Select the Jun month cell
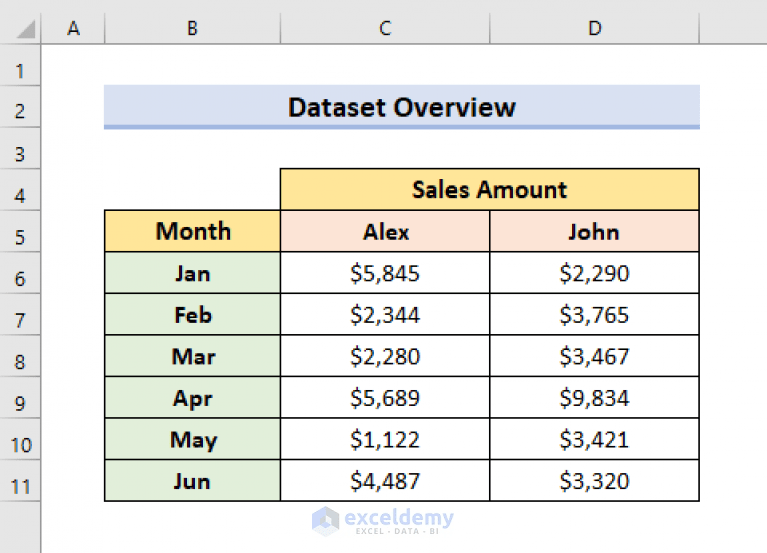 [193, 481]
